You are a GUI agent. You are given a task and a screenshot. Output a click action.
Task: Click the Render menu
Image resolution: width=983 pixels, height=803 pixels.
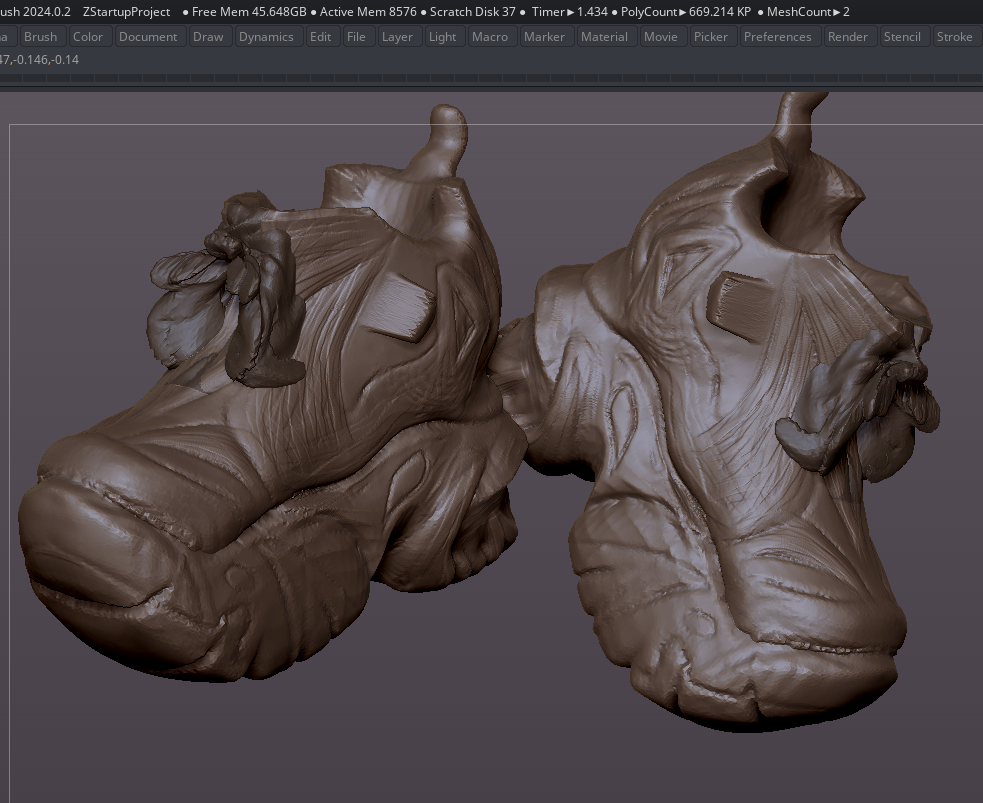click(x=848, y=37)
